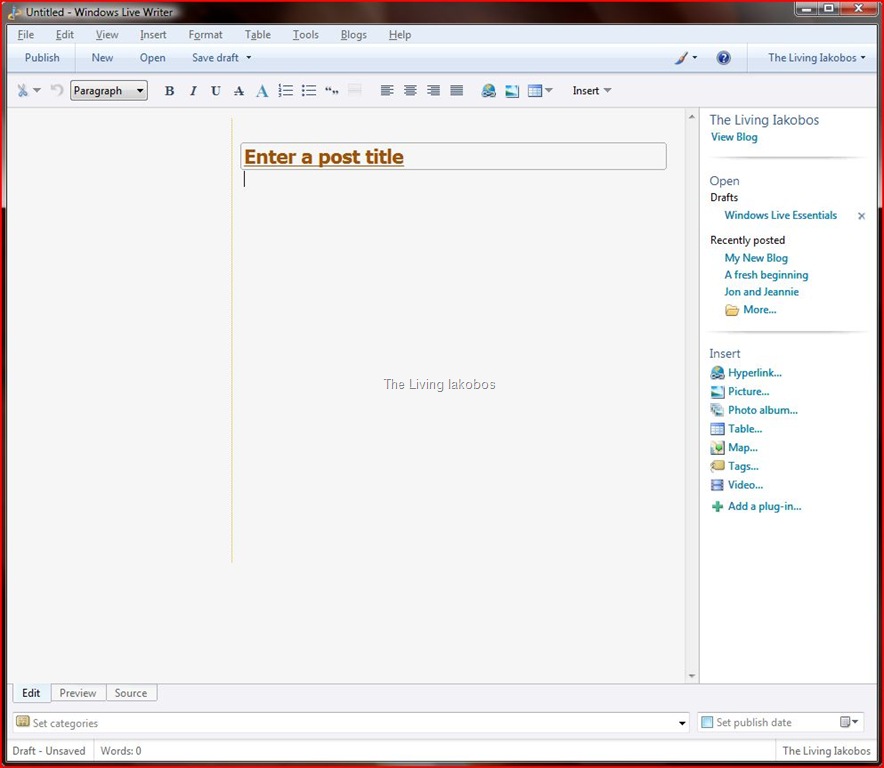The image size is (884, 768).
Task: Remove Windows Live Essentials draft with X
Action: point(861,216)
